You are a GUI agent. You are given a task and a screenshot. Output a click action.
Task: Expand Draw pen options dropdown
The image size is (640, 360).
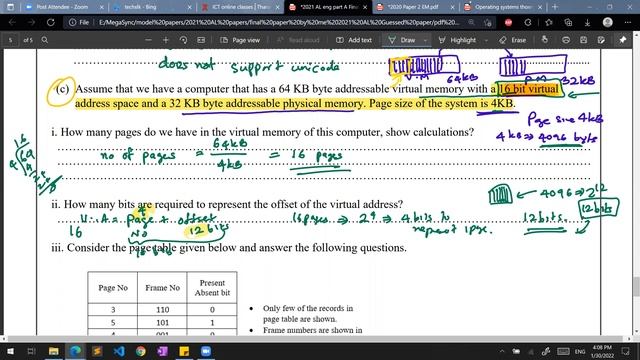[x=425, y=40]
